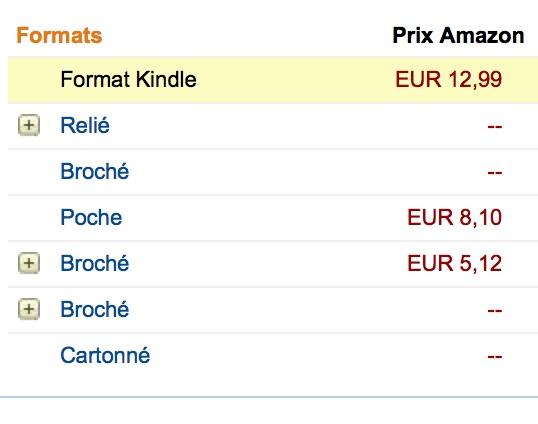Open the Poche format link
The image size is (538, 424).
click(91, 217)
